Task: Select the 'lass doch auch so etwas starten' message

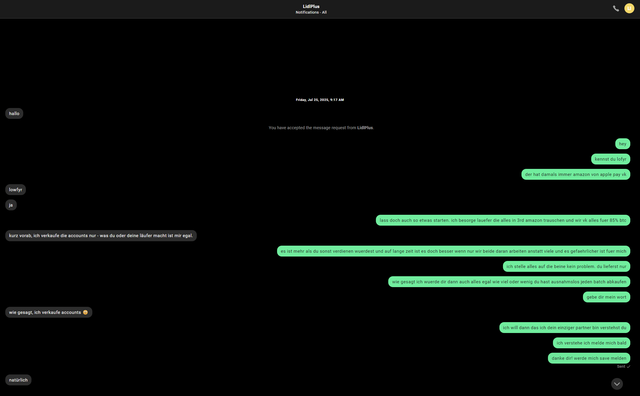Action: pyautogui.click(x=503, y=220)
